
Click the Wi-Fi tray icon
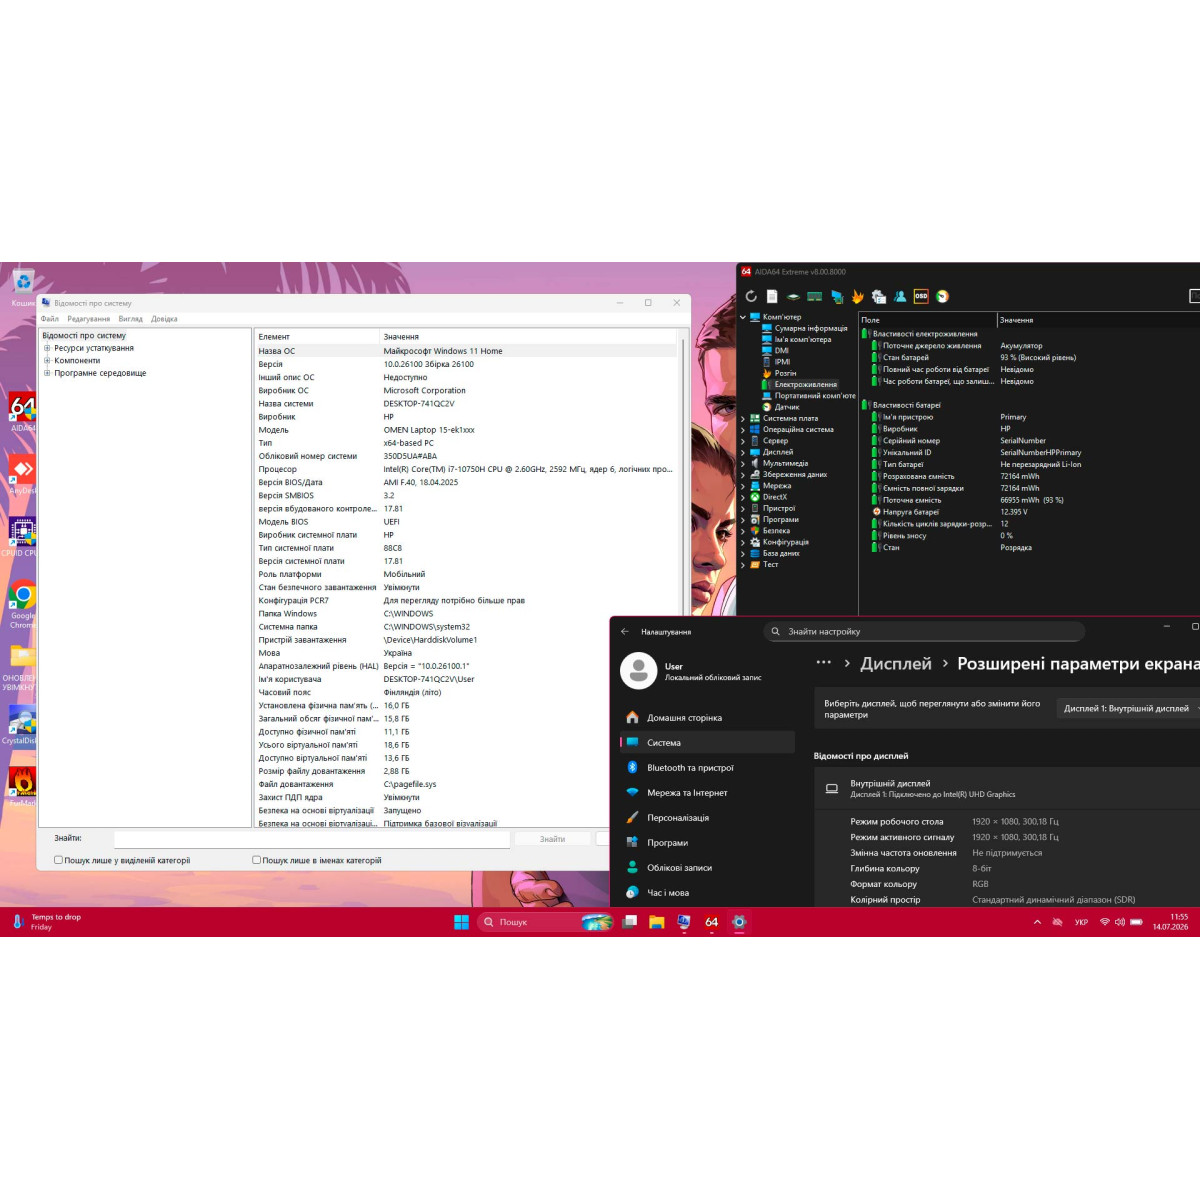tap(1105, 922)
